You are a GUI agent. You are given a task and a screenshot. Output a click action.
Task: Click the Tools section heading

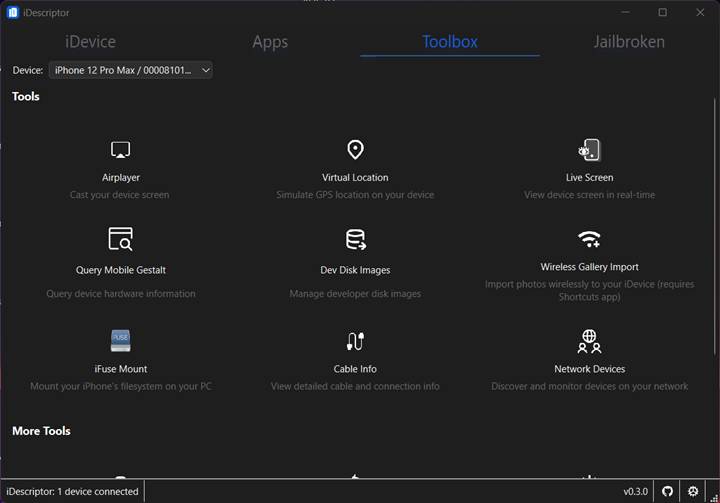26,96
